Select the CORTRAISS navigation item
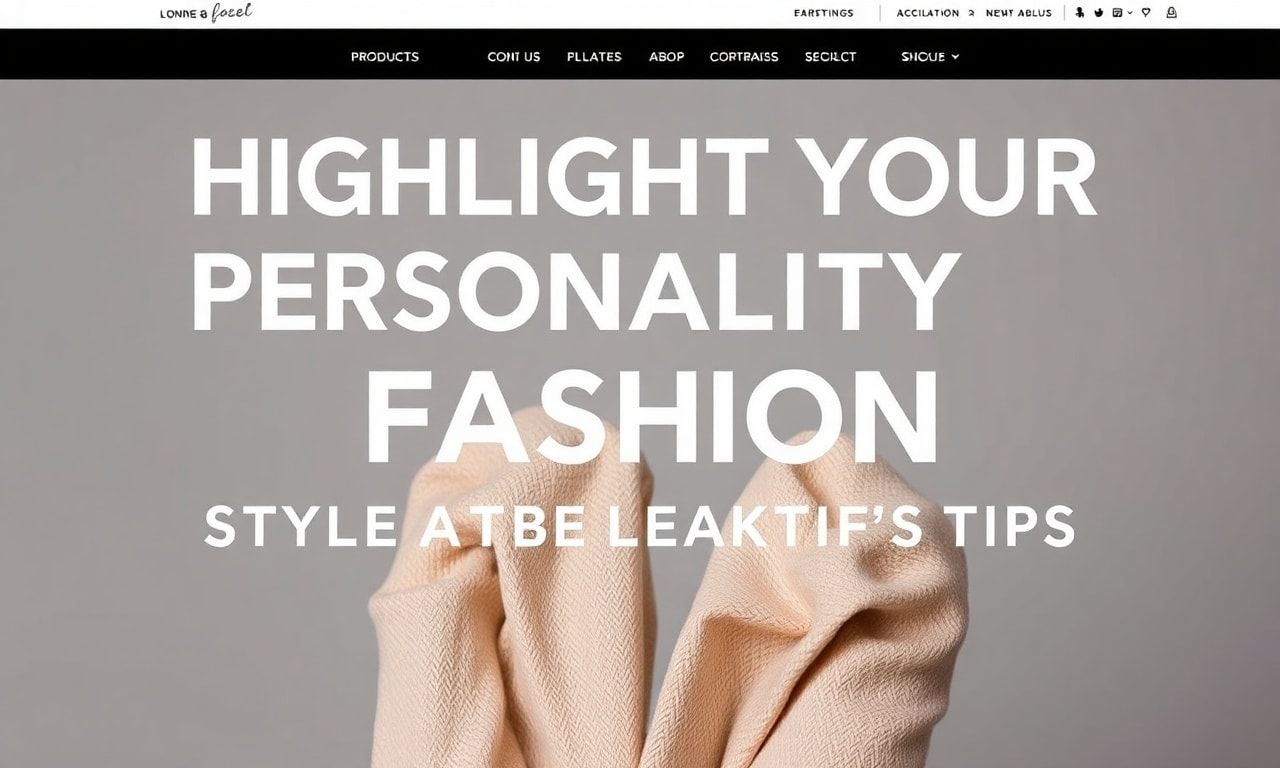 (x=744, y=57)
